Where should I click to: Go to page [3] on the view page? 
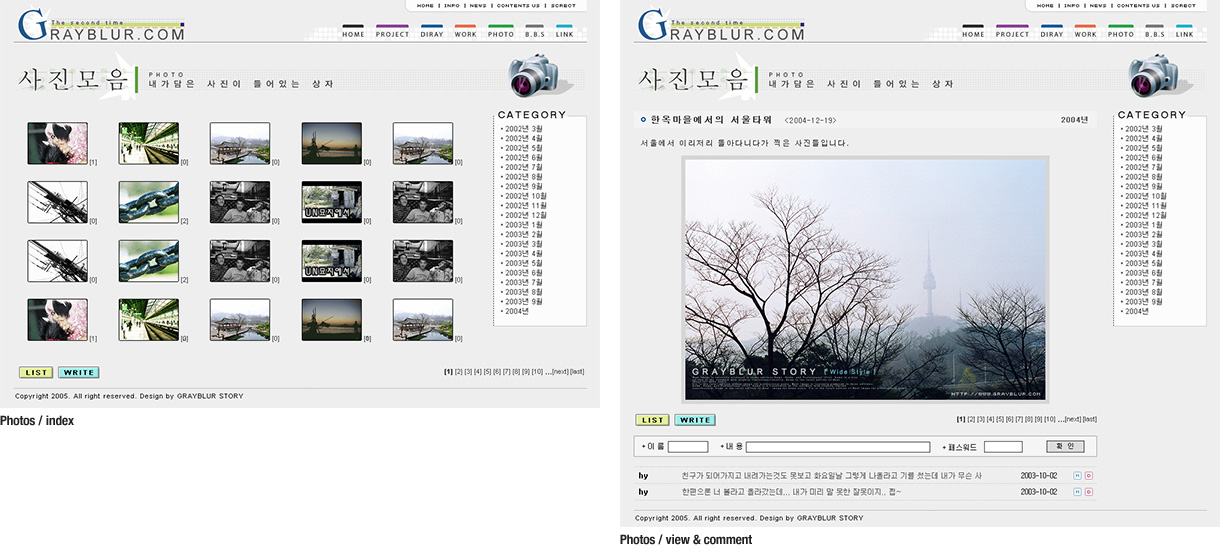[981, 419]
